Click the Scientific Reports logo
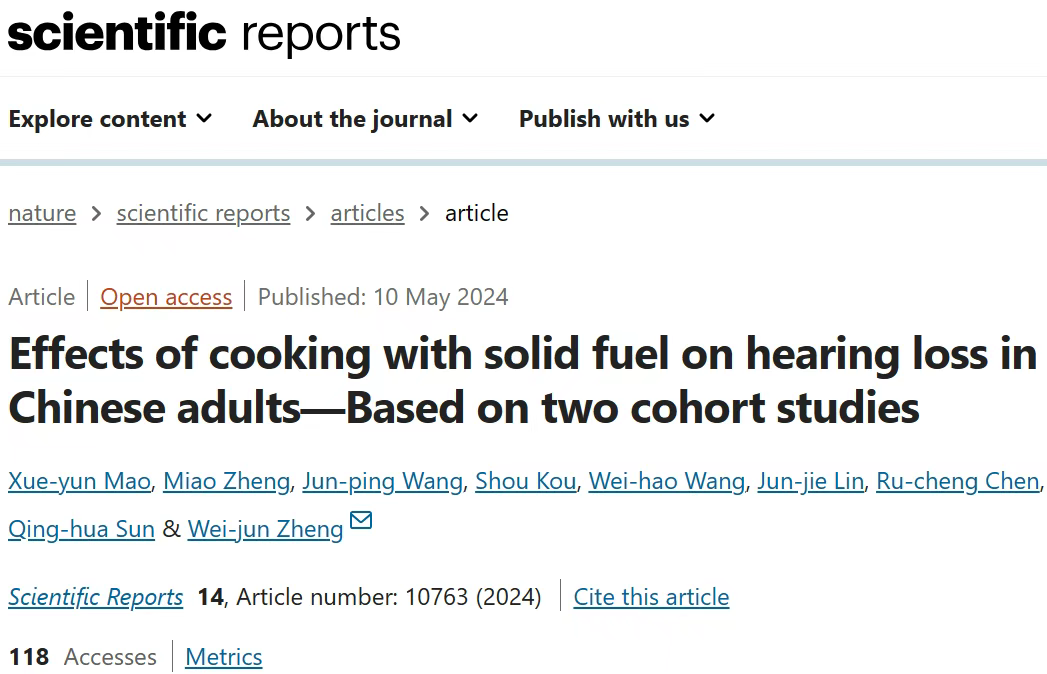The image size is (1047, 674). tap(204, 33)
